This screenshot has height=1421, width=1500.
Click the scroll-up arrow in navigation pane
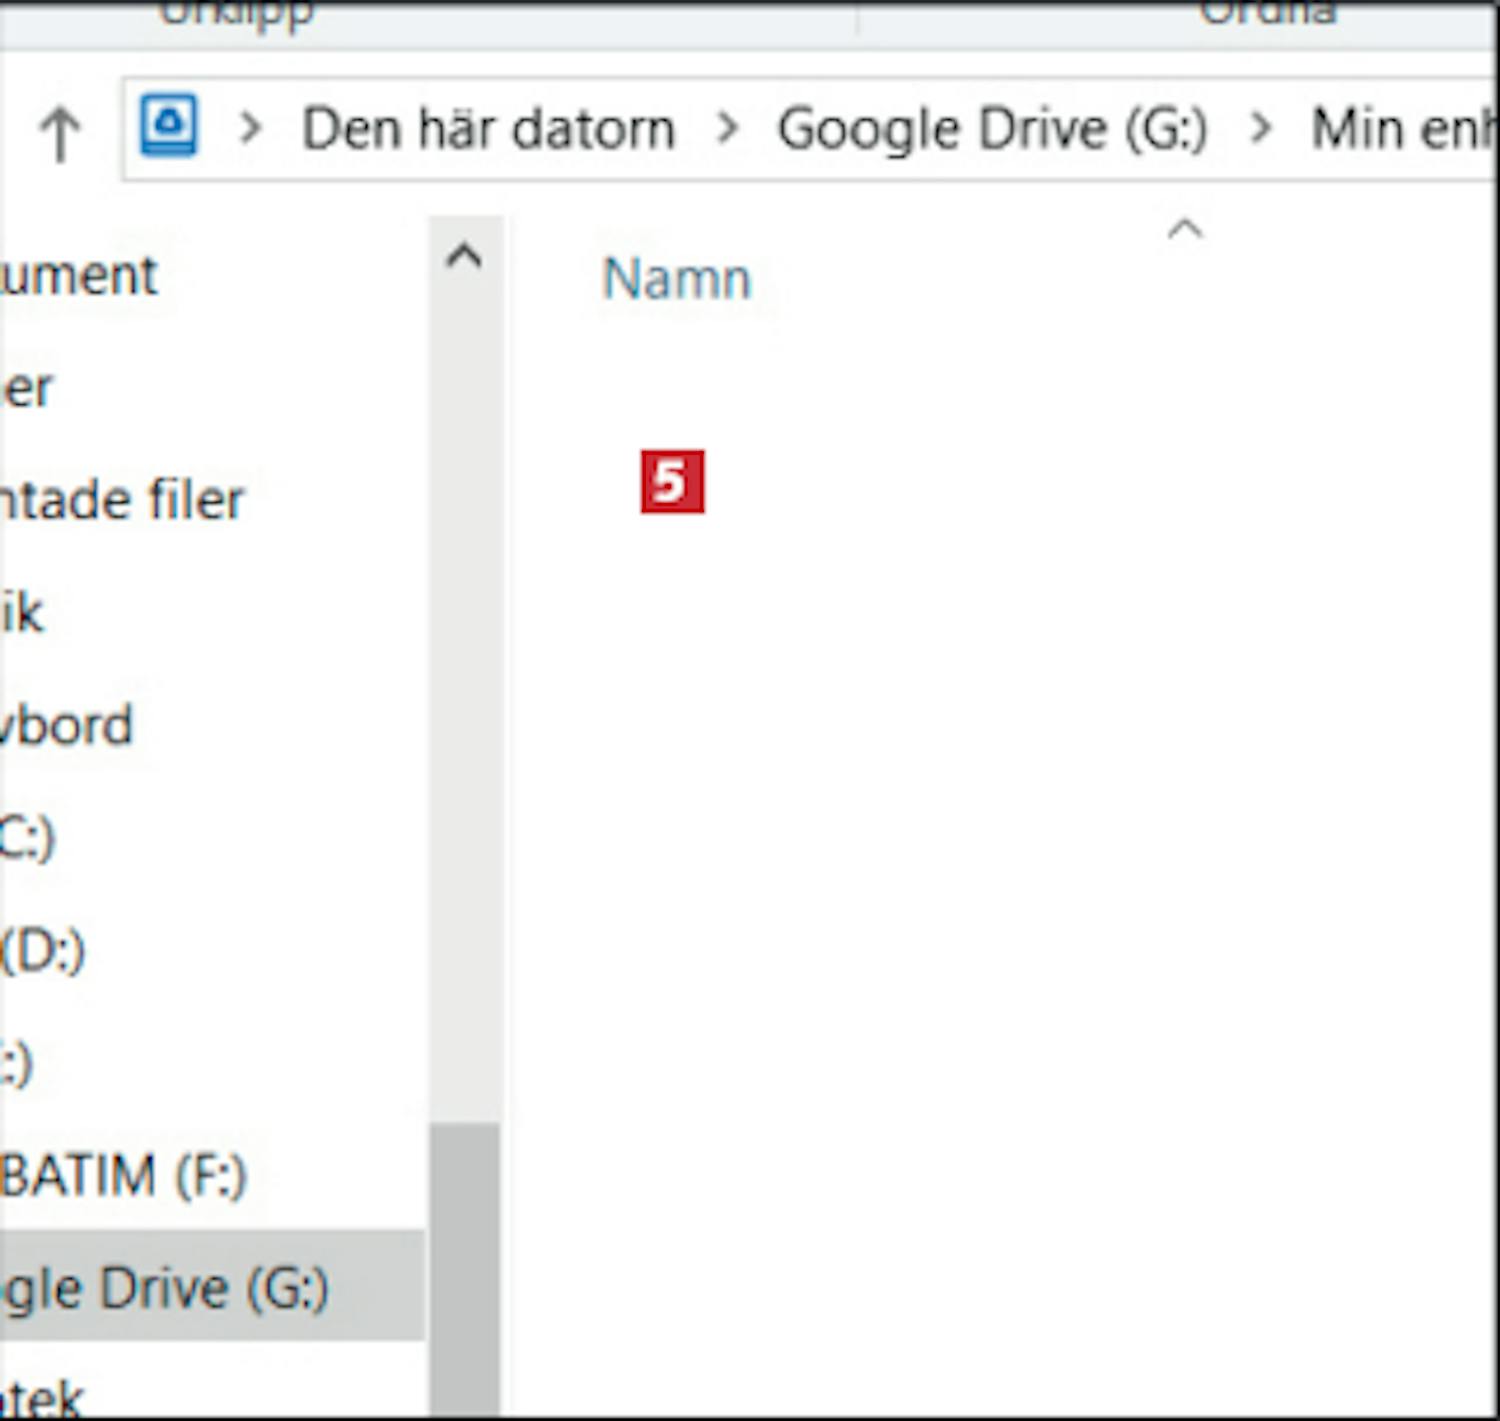coord(464,257)
